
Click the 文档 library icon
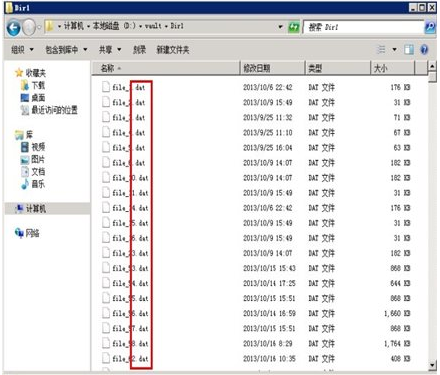click(x=25, y=171)
